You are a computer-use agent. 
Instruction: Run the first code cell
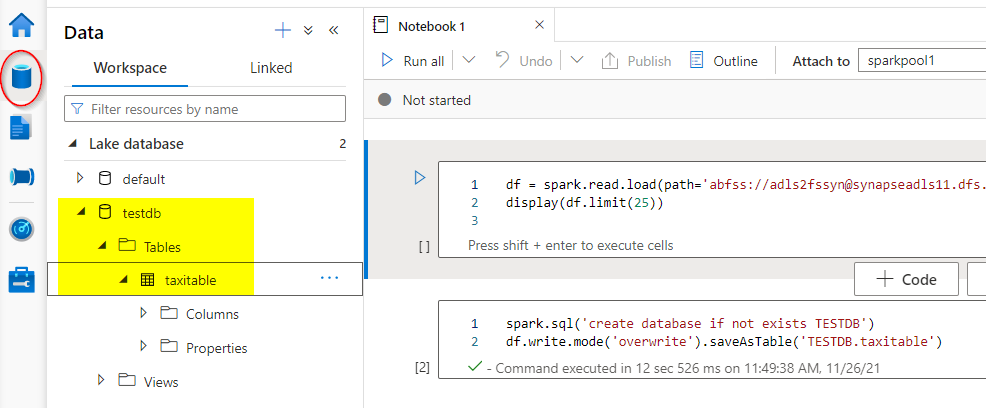420,178
